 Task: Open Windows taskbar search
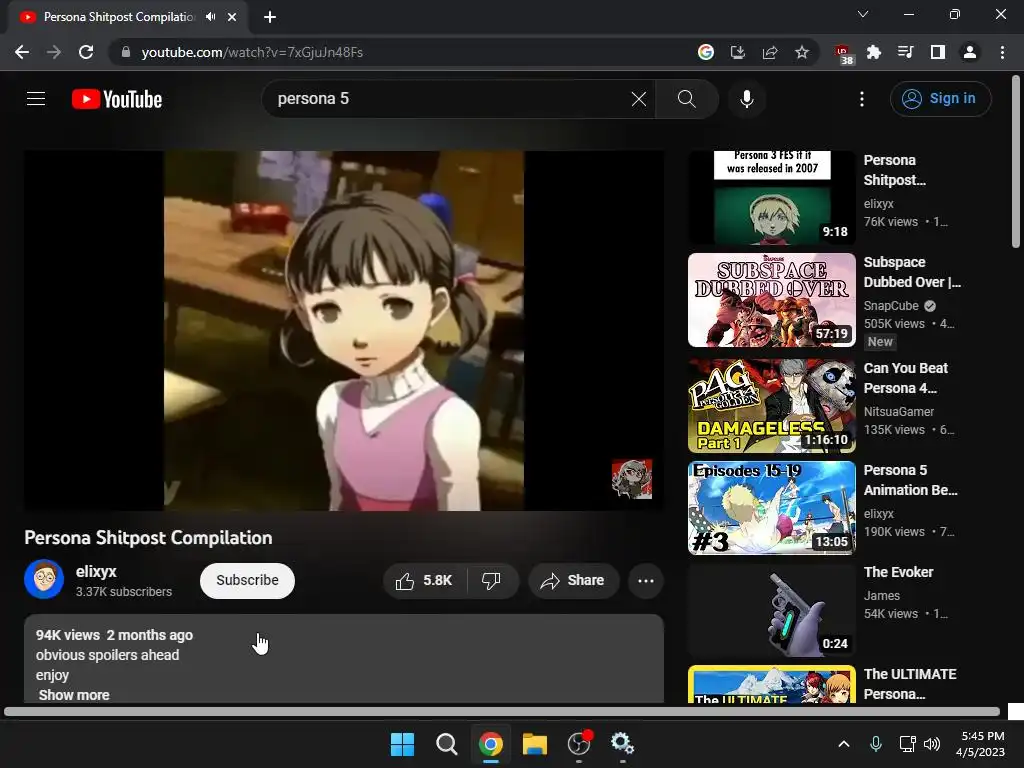tap(447, 744)
